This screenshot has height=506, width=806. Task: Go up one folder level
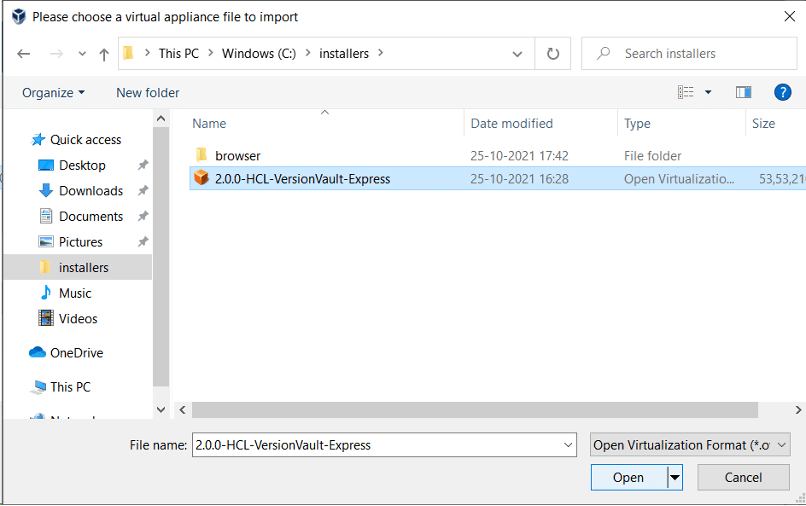(104, 54)
